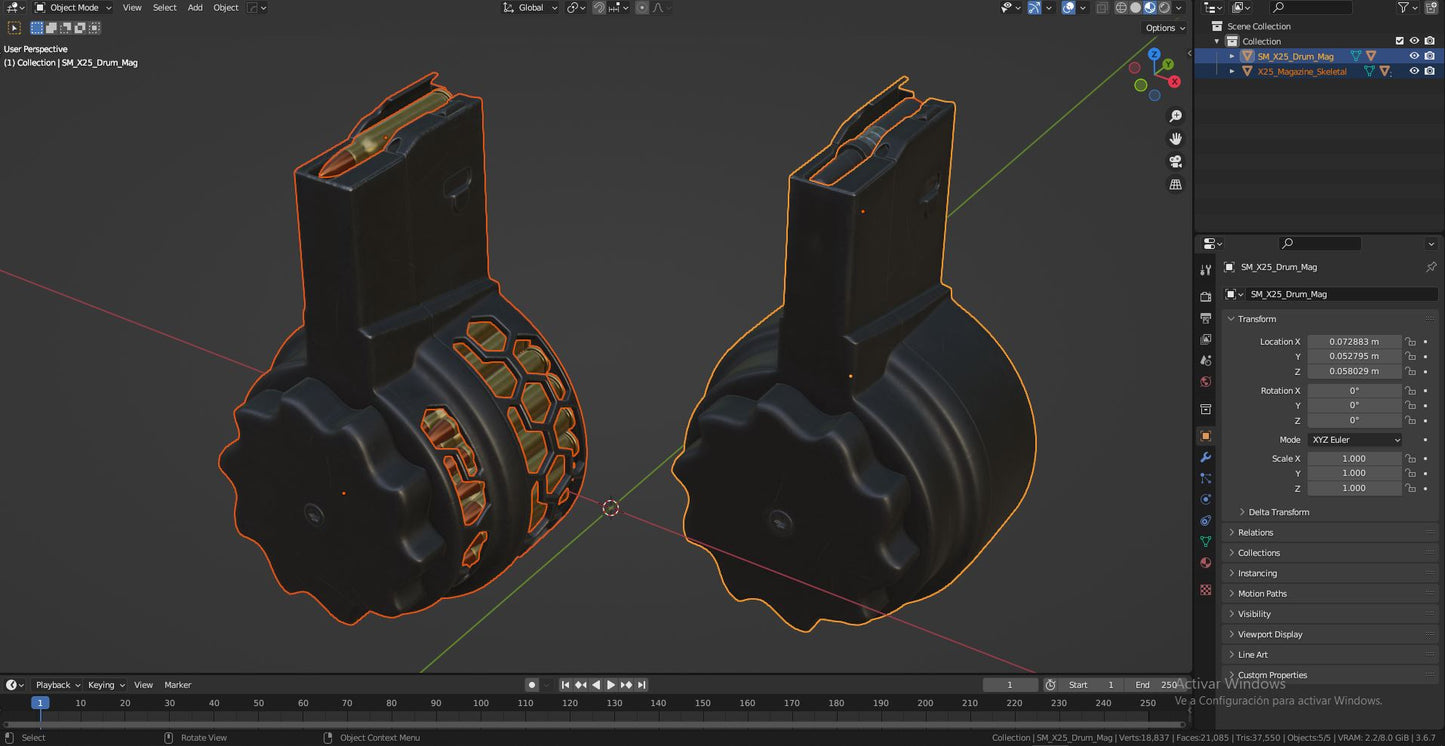
Task: Click the Options button in the viewport header
Action: pyautogui.click(x=1162, y=27)
